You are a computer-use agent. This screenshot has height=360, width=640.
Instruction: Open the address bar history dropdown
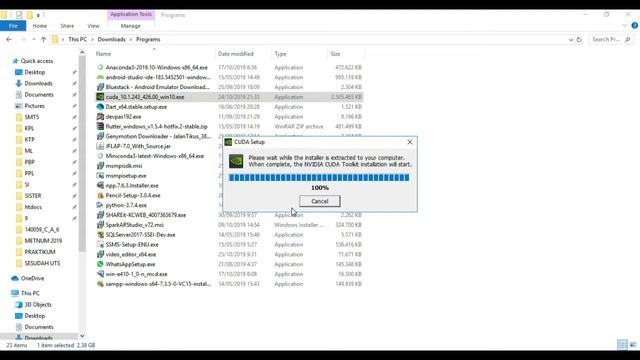(571, 40)
